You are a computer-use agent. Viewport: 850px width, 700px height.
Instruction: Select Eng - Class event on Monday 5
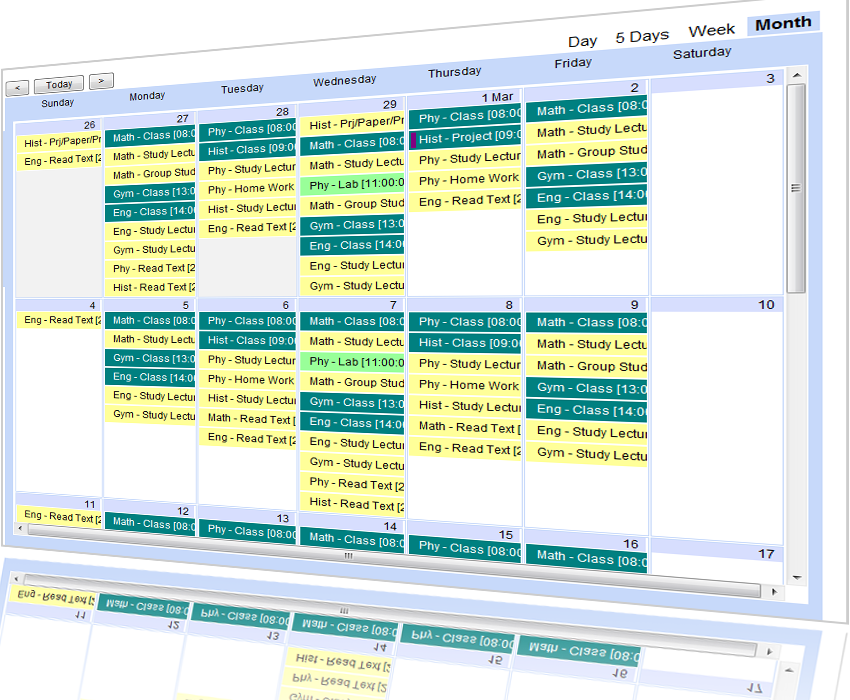pos(150,377)
